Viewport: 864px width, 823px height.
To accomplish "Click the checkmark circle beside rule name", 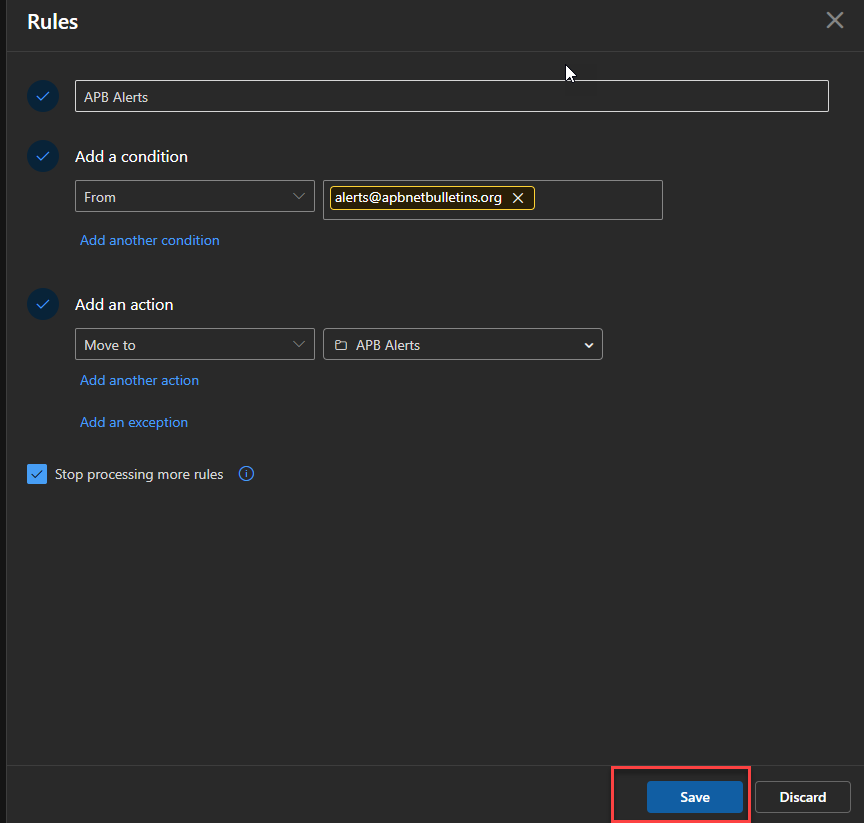I will coord(43,96).
